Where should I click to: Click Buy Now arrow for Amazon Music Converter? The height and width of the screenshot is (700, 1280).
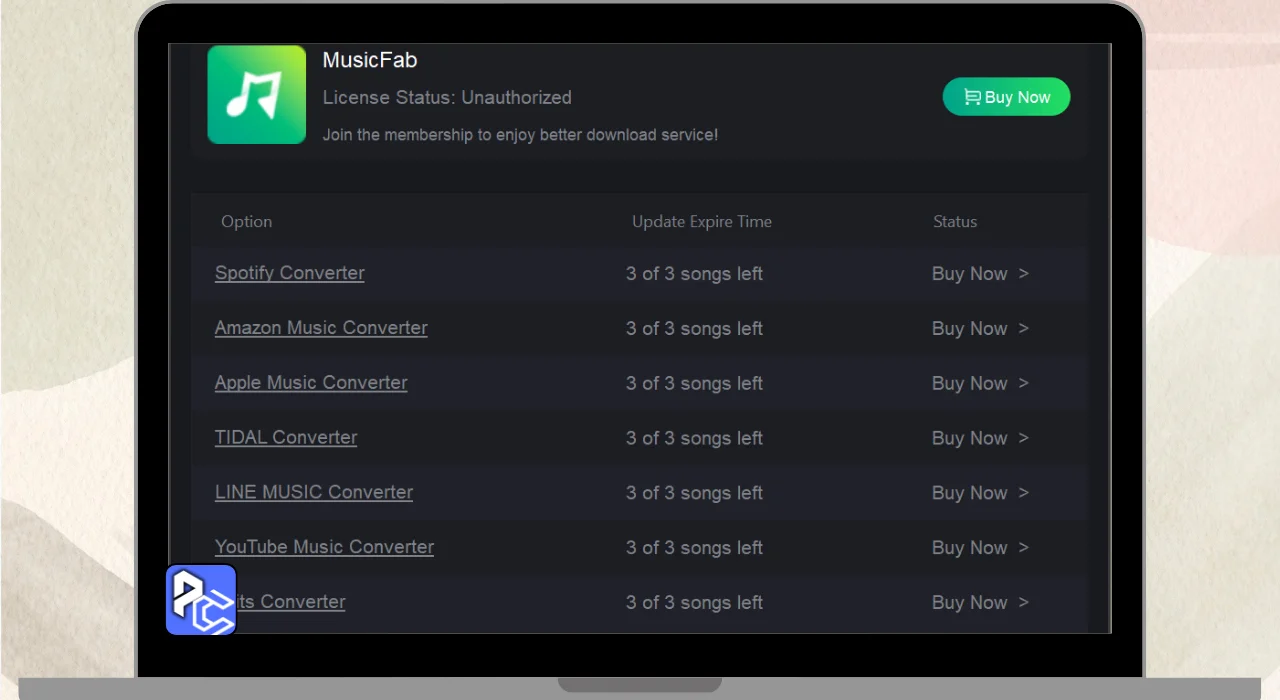click(x=979, y=328)
